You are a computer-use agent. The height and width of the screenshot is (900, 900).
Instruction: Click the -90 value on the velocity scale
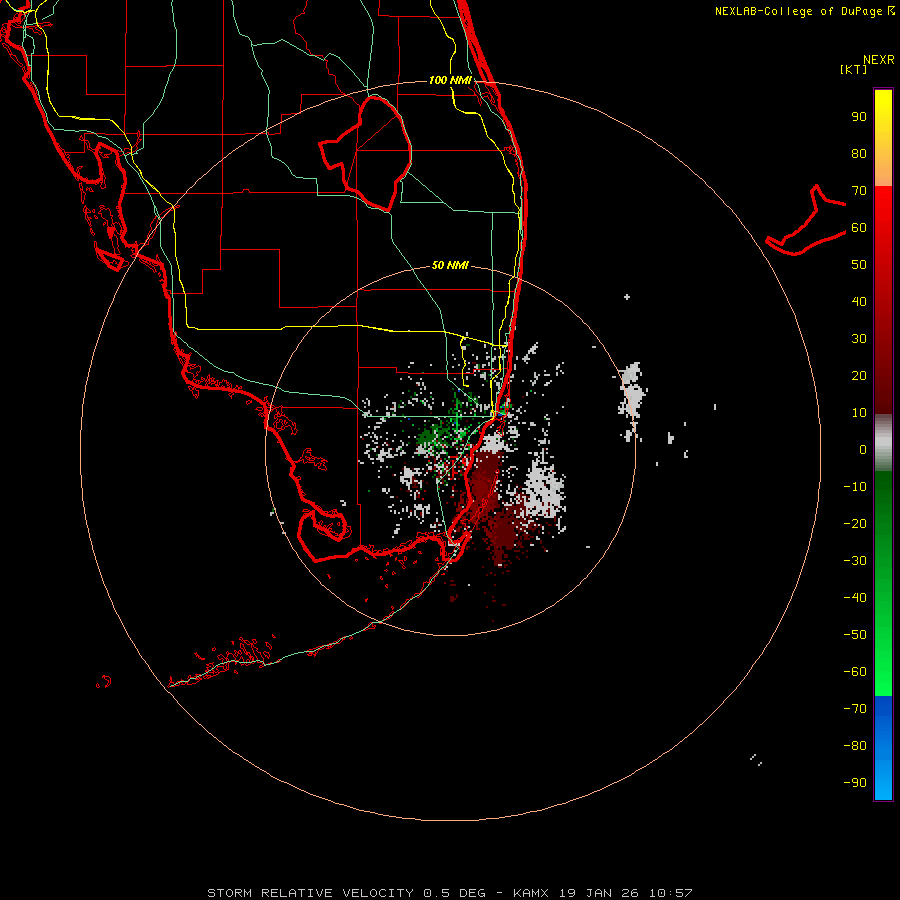855,782
